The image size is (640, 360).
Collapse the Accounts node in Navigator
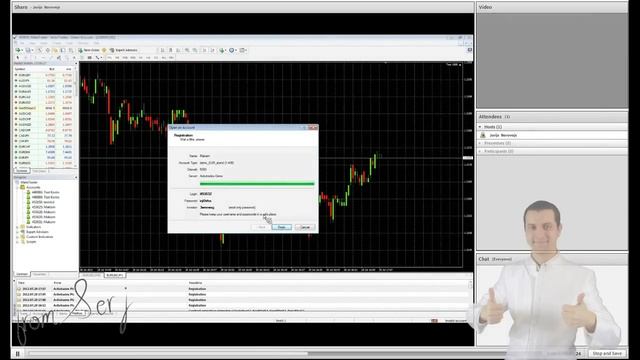click(x=18, y=187)
